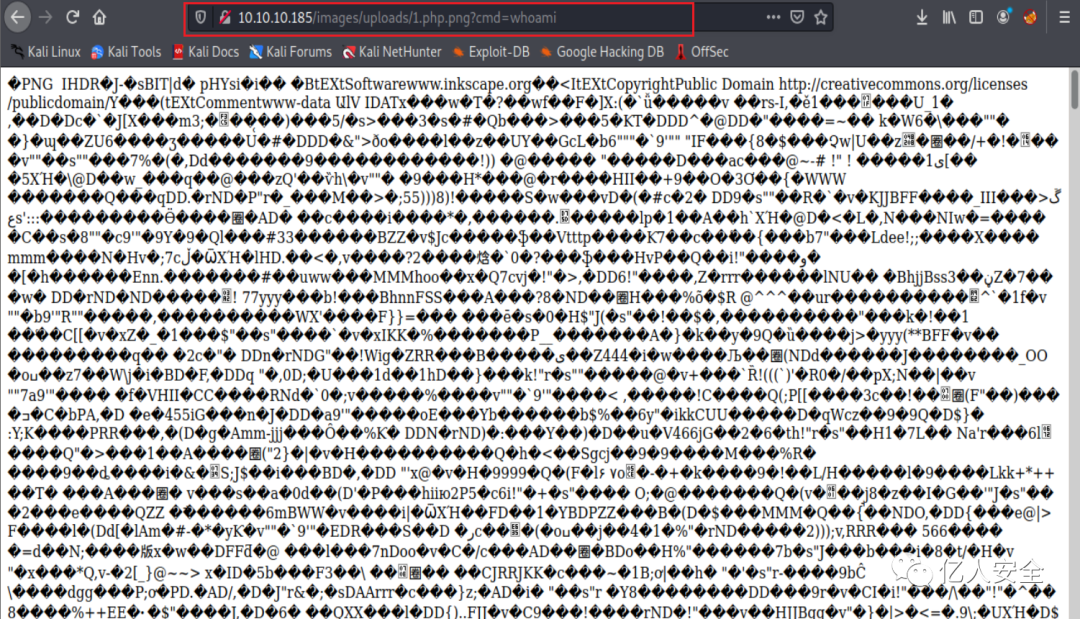This screenshot has height=619, width=1080.
Task: Open the Google Hacking DB bookmark
Action: pos(602,52)
